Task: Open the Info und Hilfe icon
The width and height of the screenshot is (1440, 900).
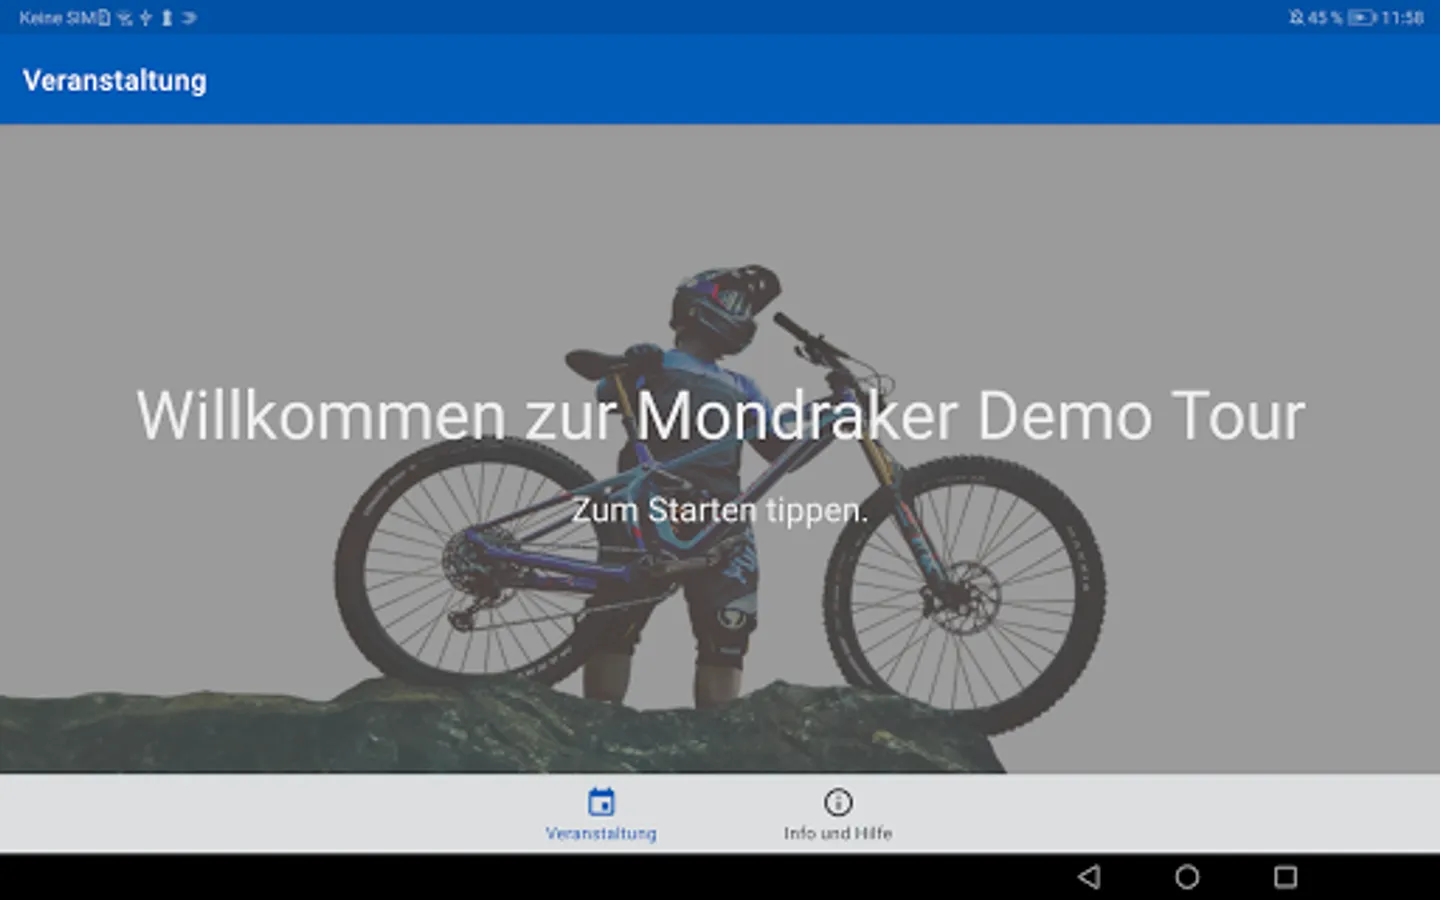Action: click(x=838, y=802)
